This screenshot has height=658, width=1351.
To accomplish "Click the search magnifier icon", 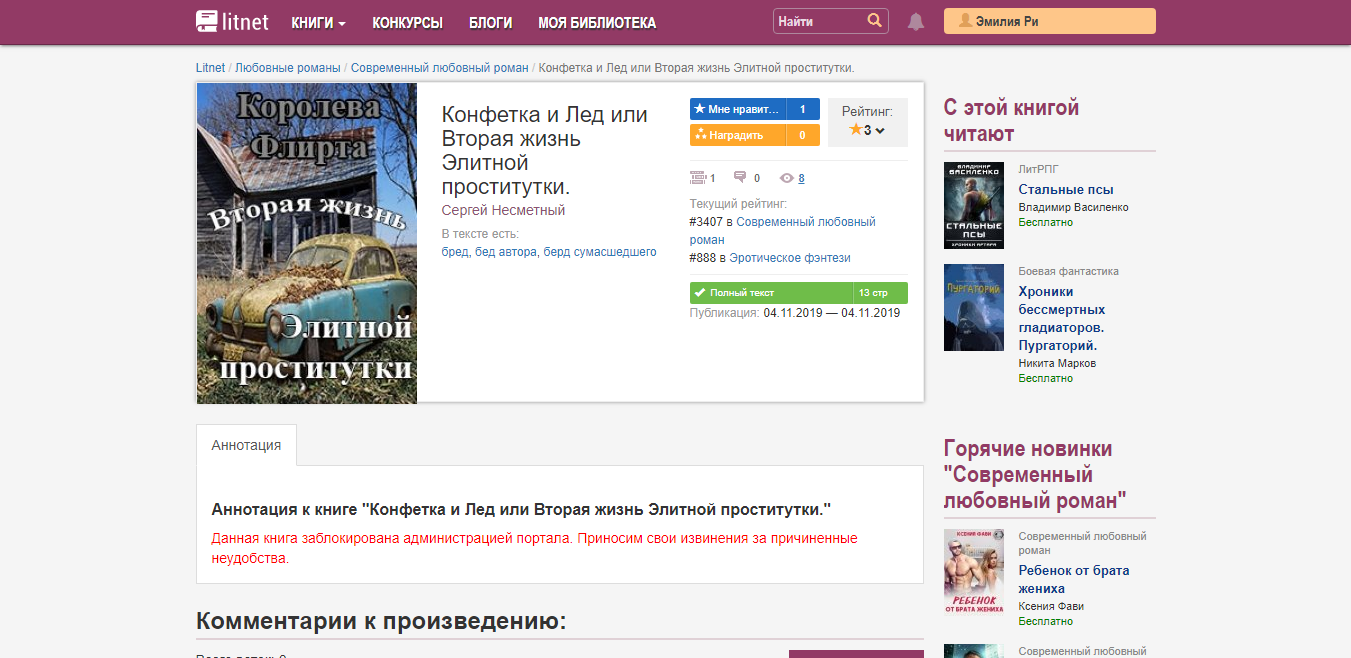I will click(874, 21).
